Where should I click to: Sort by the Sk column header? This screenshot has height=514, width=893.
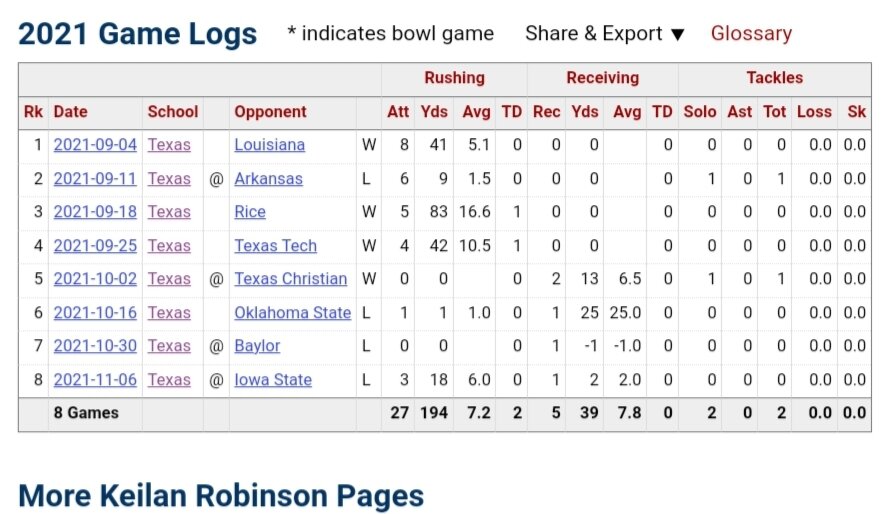856,112
